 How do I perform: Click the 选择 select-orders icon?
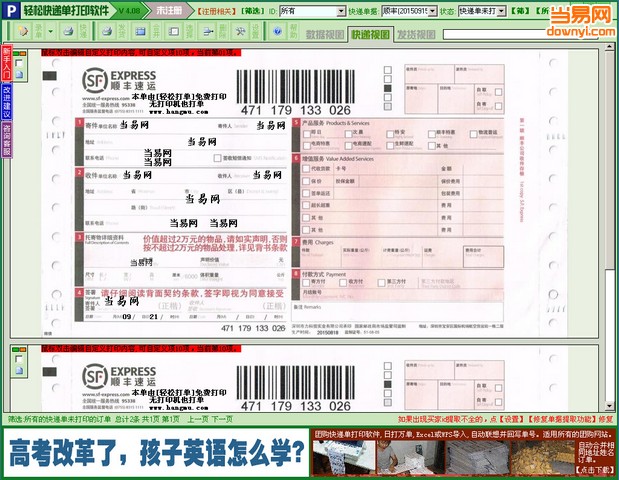[174, 31]
